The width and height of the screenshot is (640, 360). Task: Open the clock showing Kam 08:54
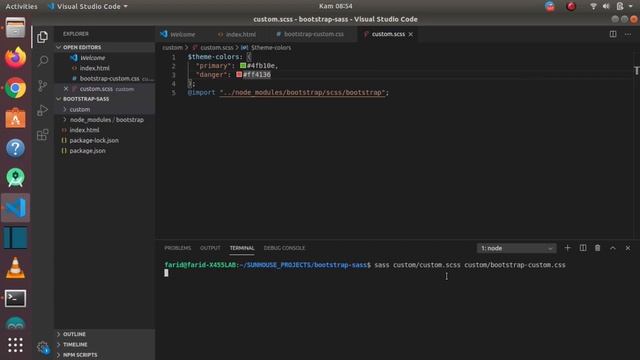pyautogui.click(x=336, y=6)
